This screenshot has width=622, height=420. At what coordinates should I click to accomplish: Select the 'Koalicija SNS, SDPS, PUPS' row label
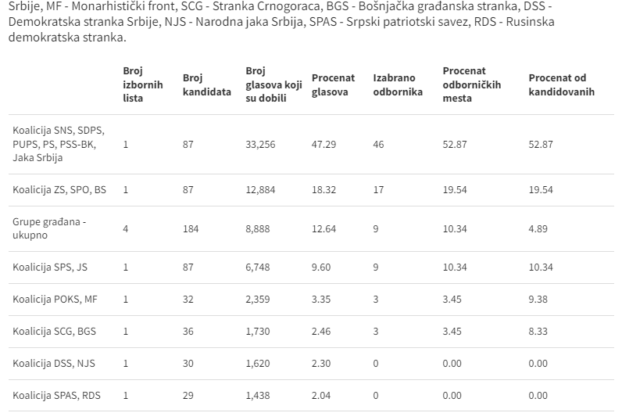pyautogui.click(x=51, y=144)
